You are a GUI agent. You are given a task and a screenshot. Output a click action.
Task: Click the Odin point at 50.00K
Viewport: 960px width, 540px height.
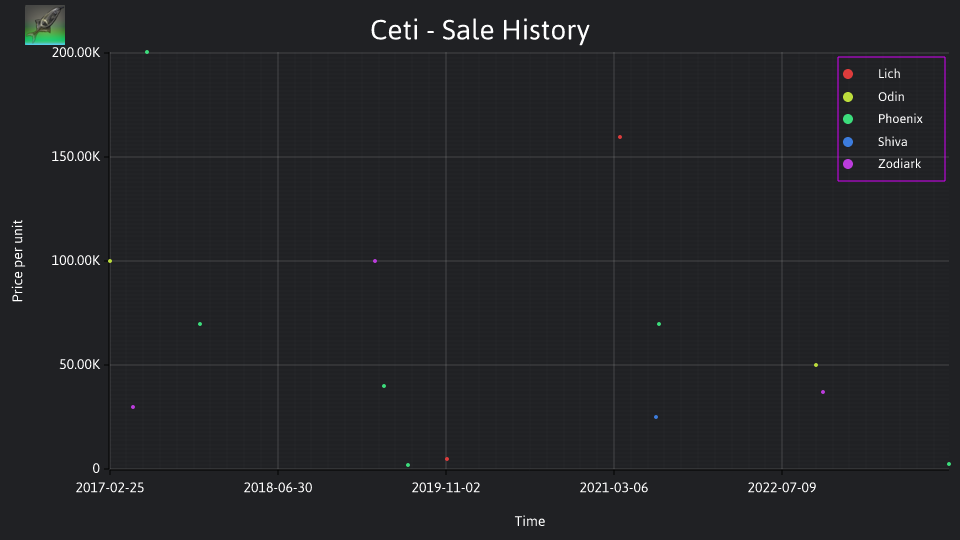pos(816,366)
